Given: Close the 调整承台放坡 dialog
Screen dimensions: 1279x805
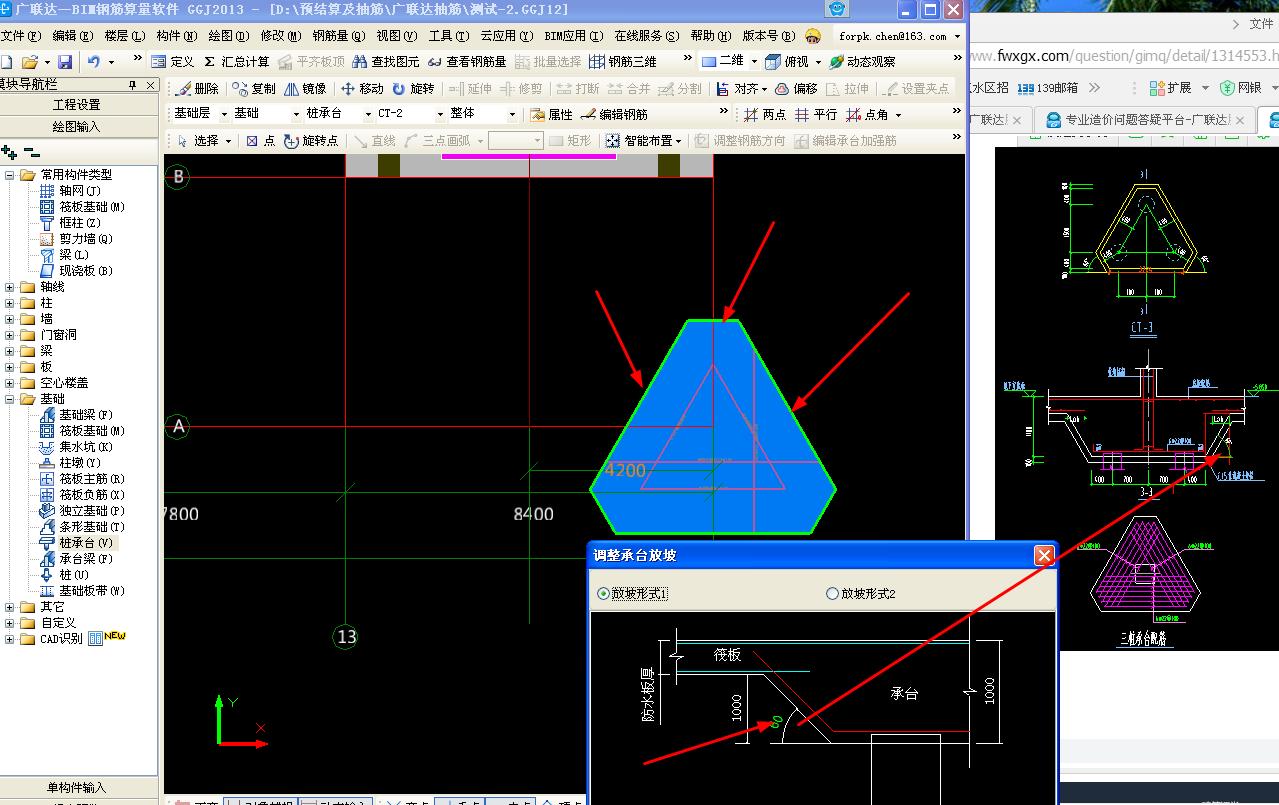Looking at the screenshot, I should tap(1044, 555).
